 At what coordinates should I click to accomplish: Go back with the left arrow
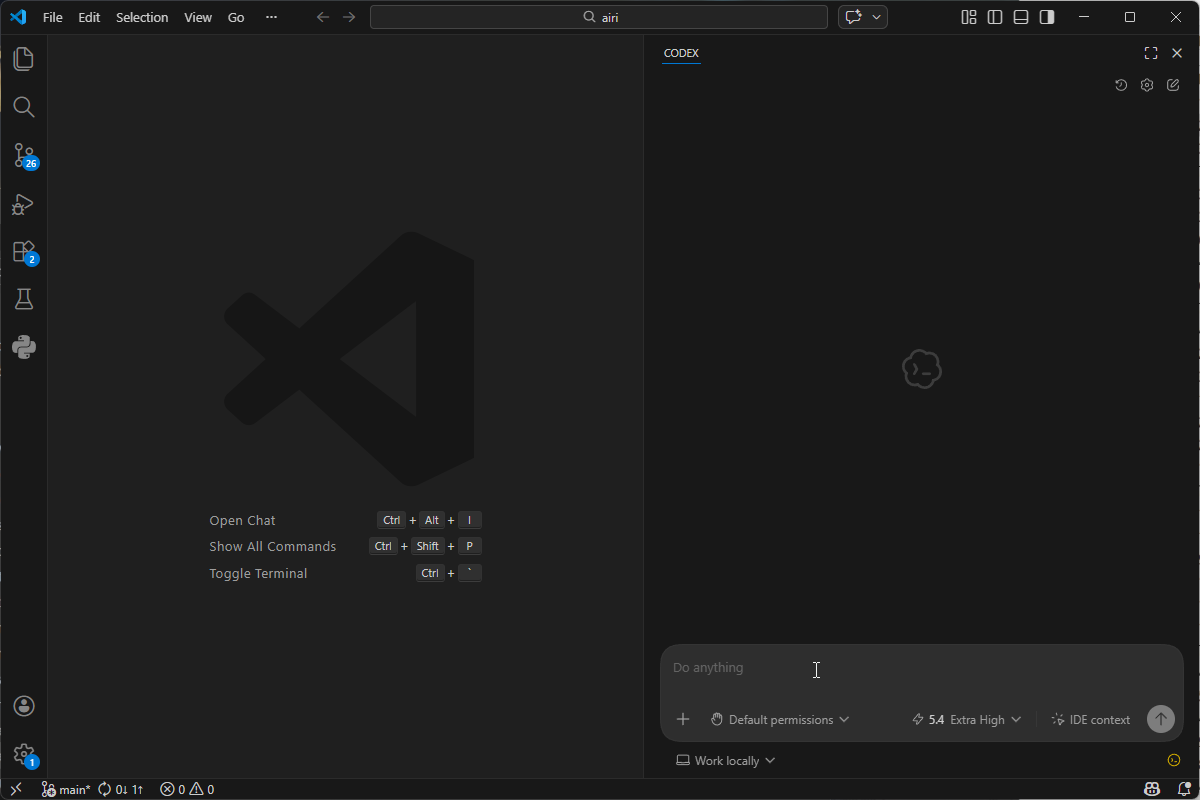point(323,17)
